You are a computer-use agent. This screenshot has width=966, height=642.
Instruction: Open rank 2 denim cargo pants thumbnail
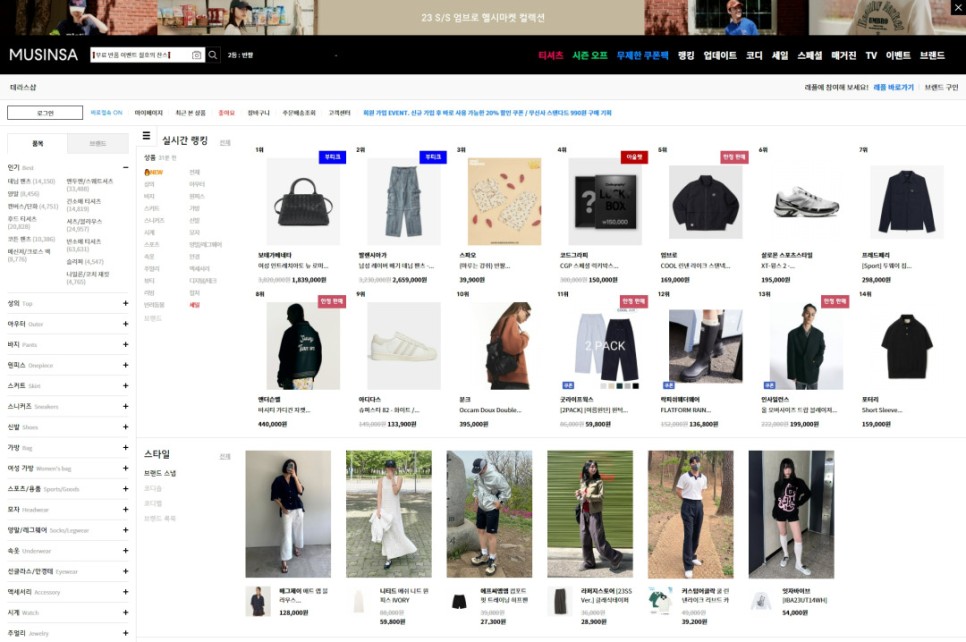coord(404,201)
